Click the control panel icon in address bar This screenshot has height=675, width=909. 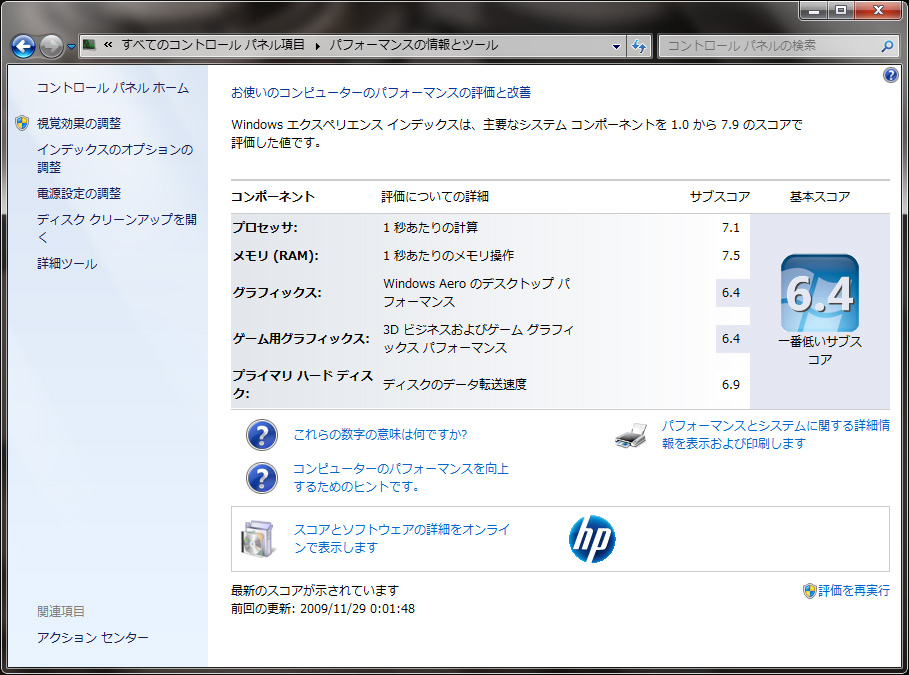tap(89, 45)
